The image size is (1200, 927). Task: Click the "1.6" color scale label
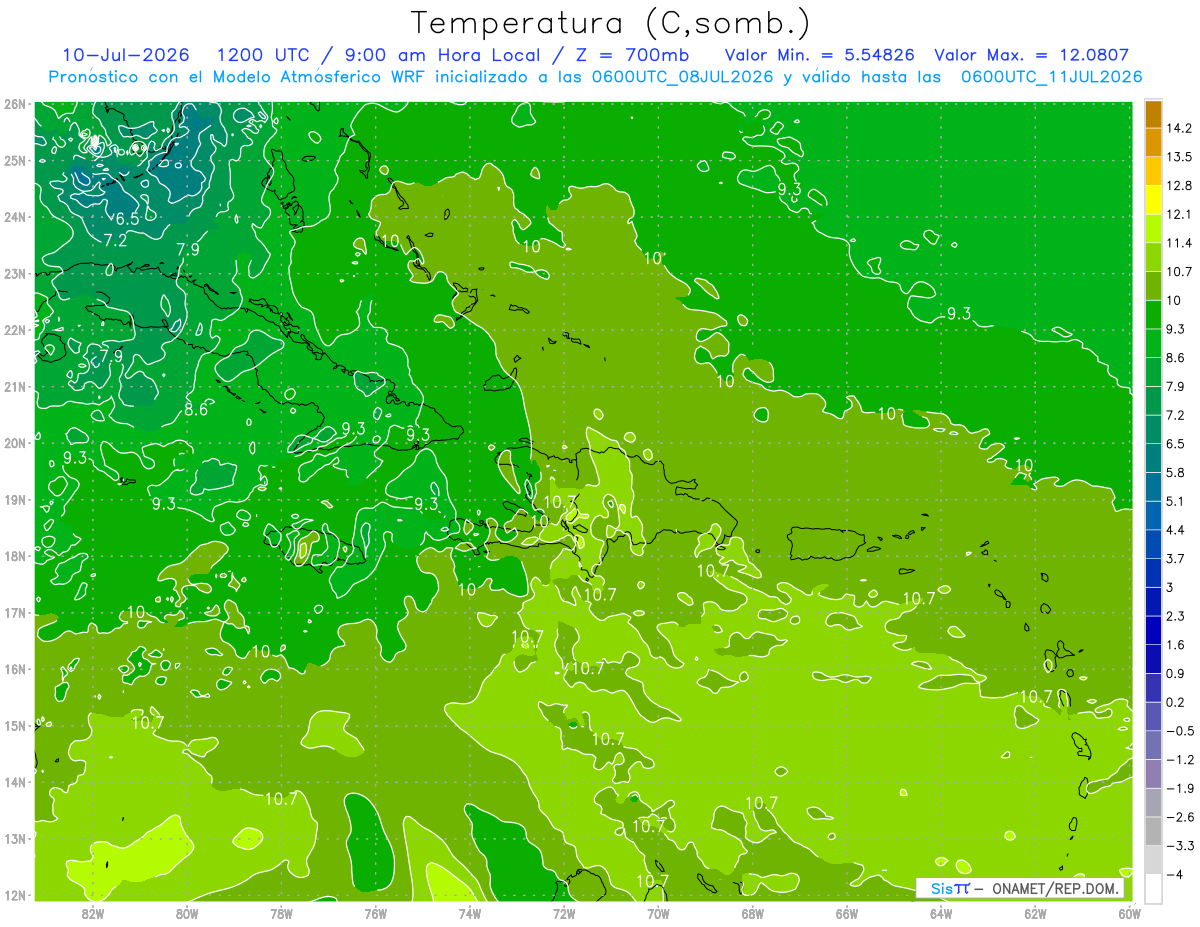pyautogui.click(x=1175, y=645)
